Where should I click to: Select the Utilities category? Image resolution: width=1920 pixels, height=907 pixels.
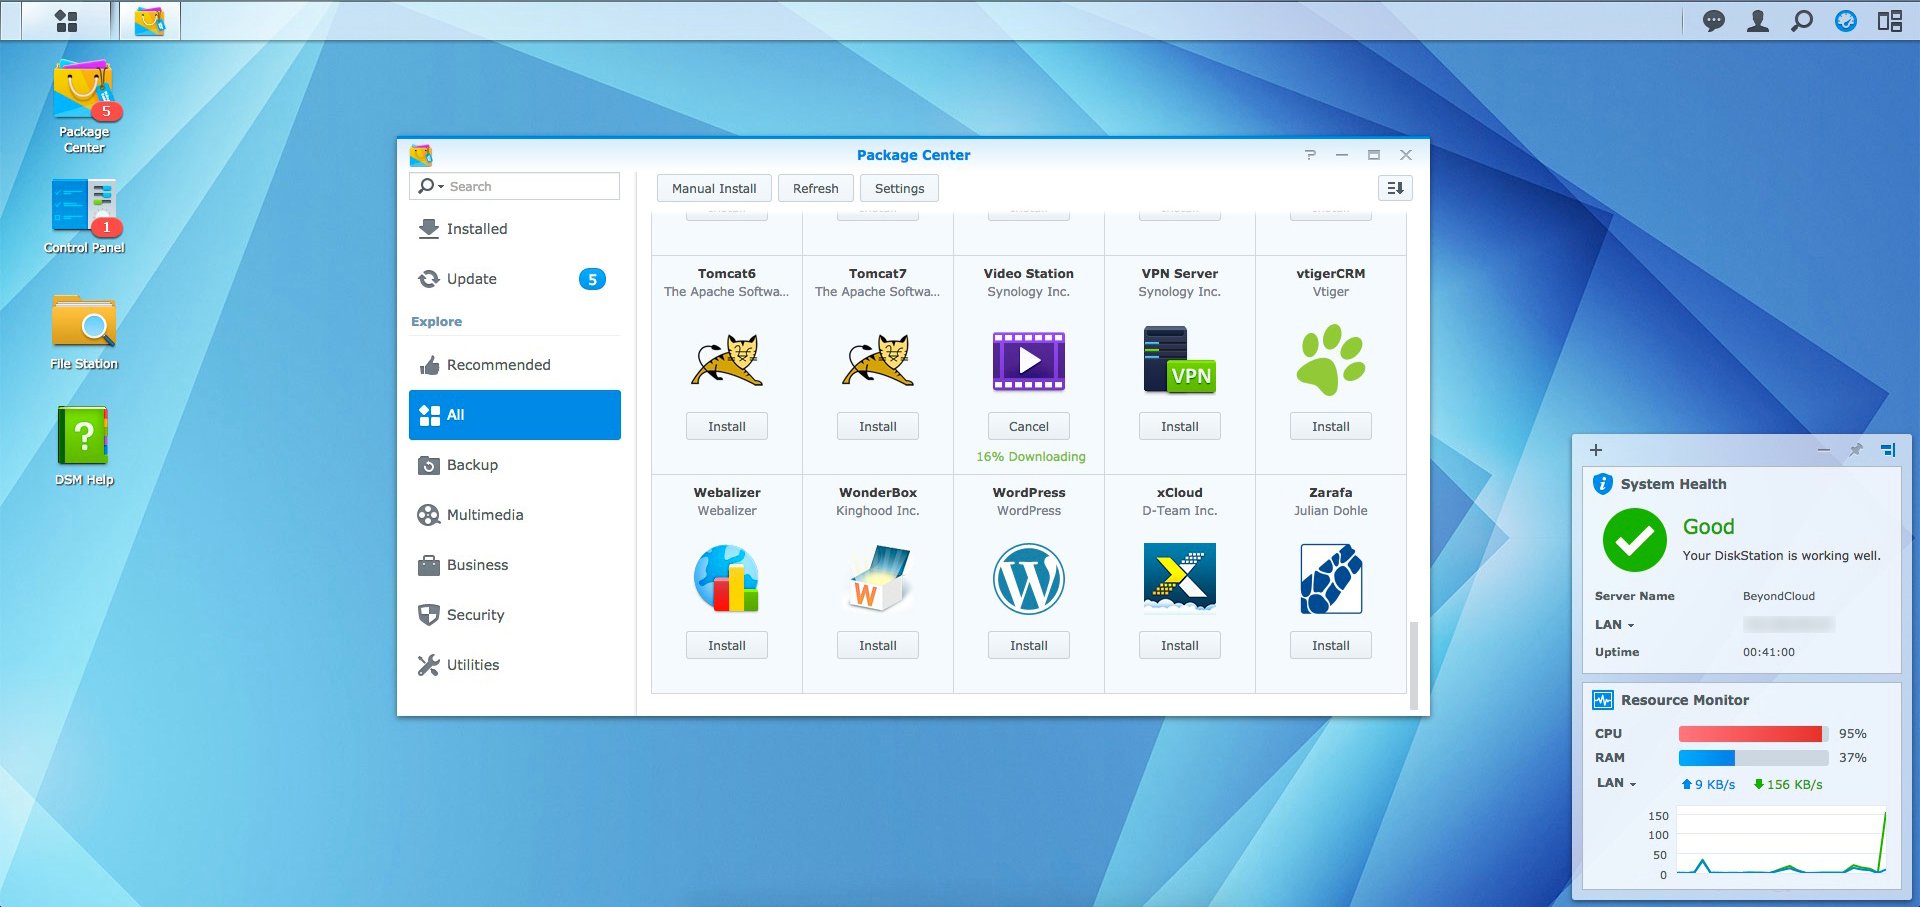pyautogui.click(x=515, y=665)
